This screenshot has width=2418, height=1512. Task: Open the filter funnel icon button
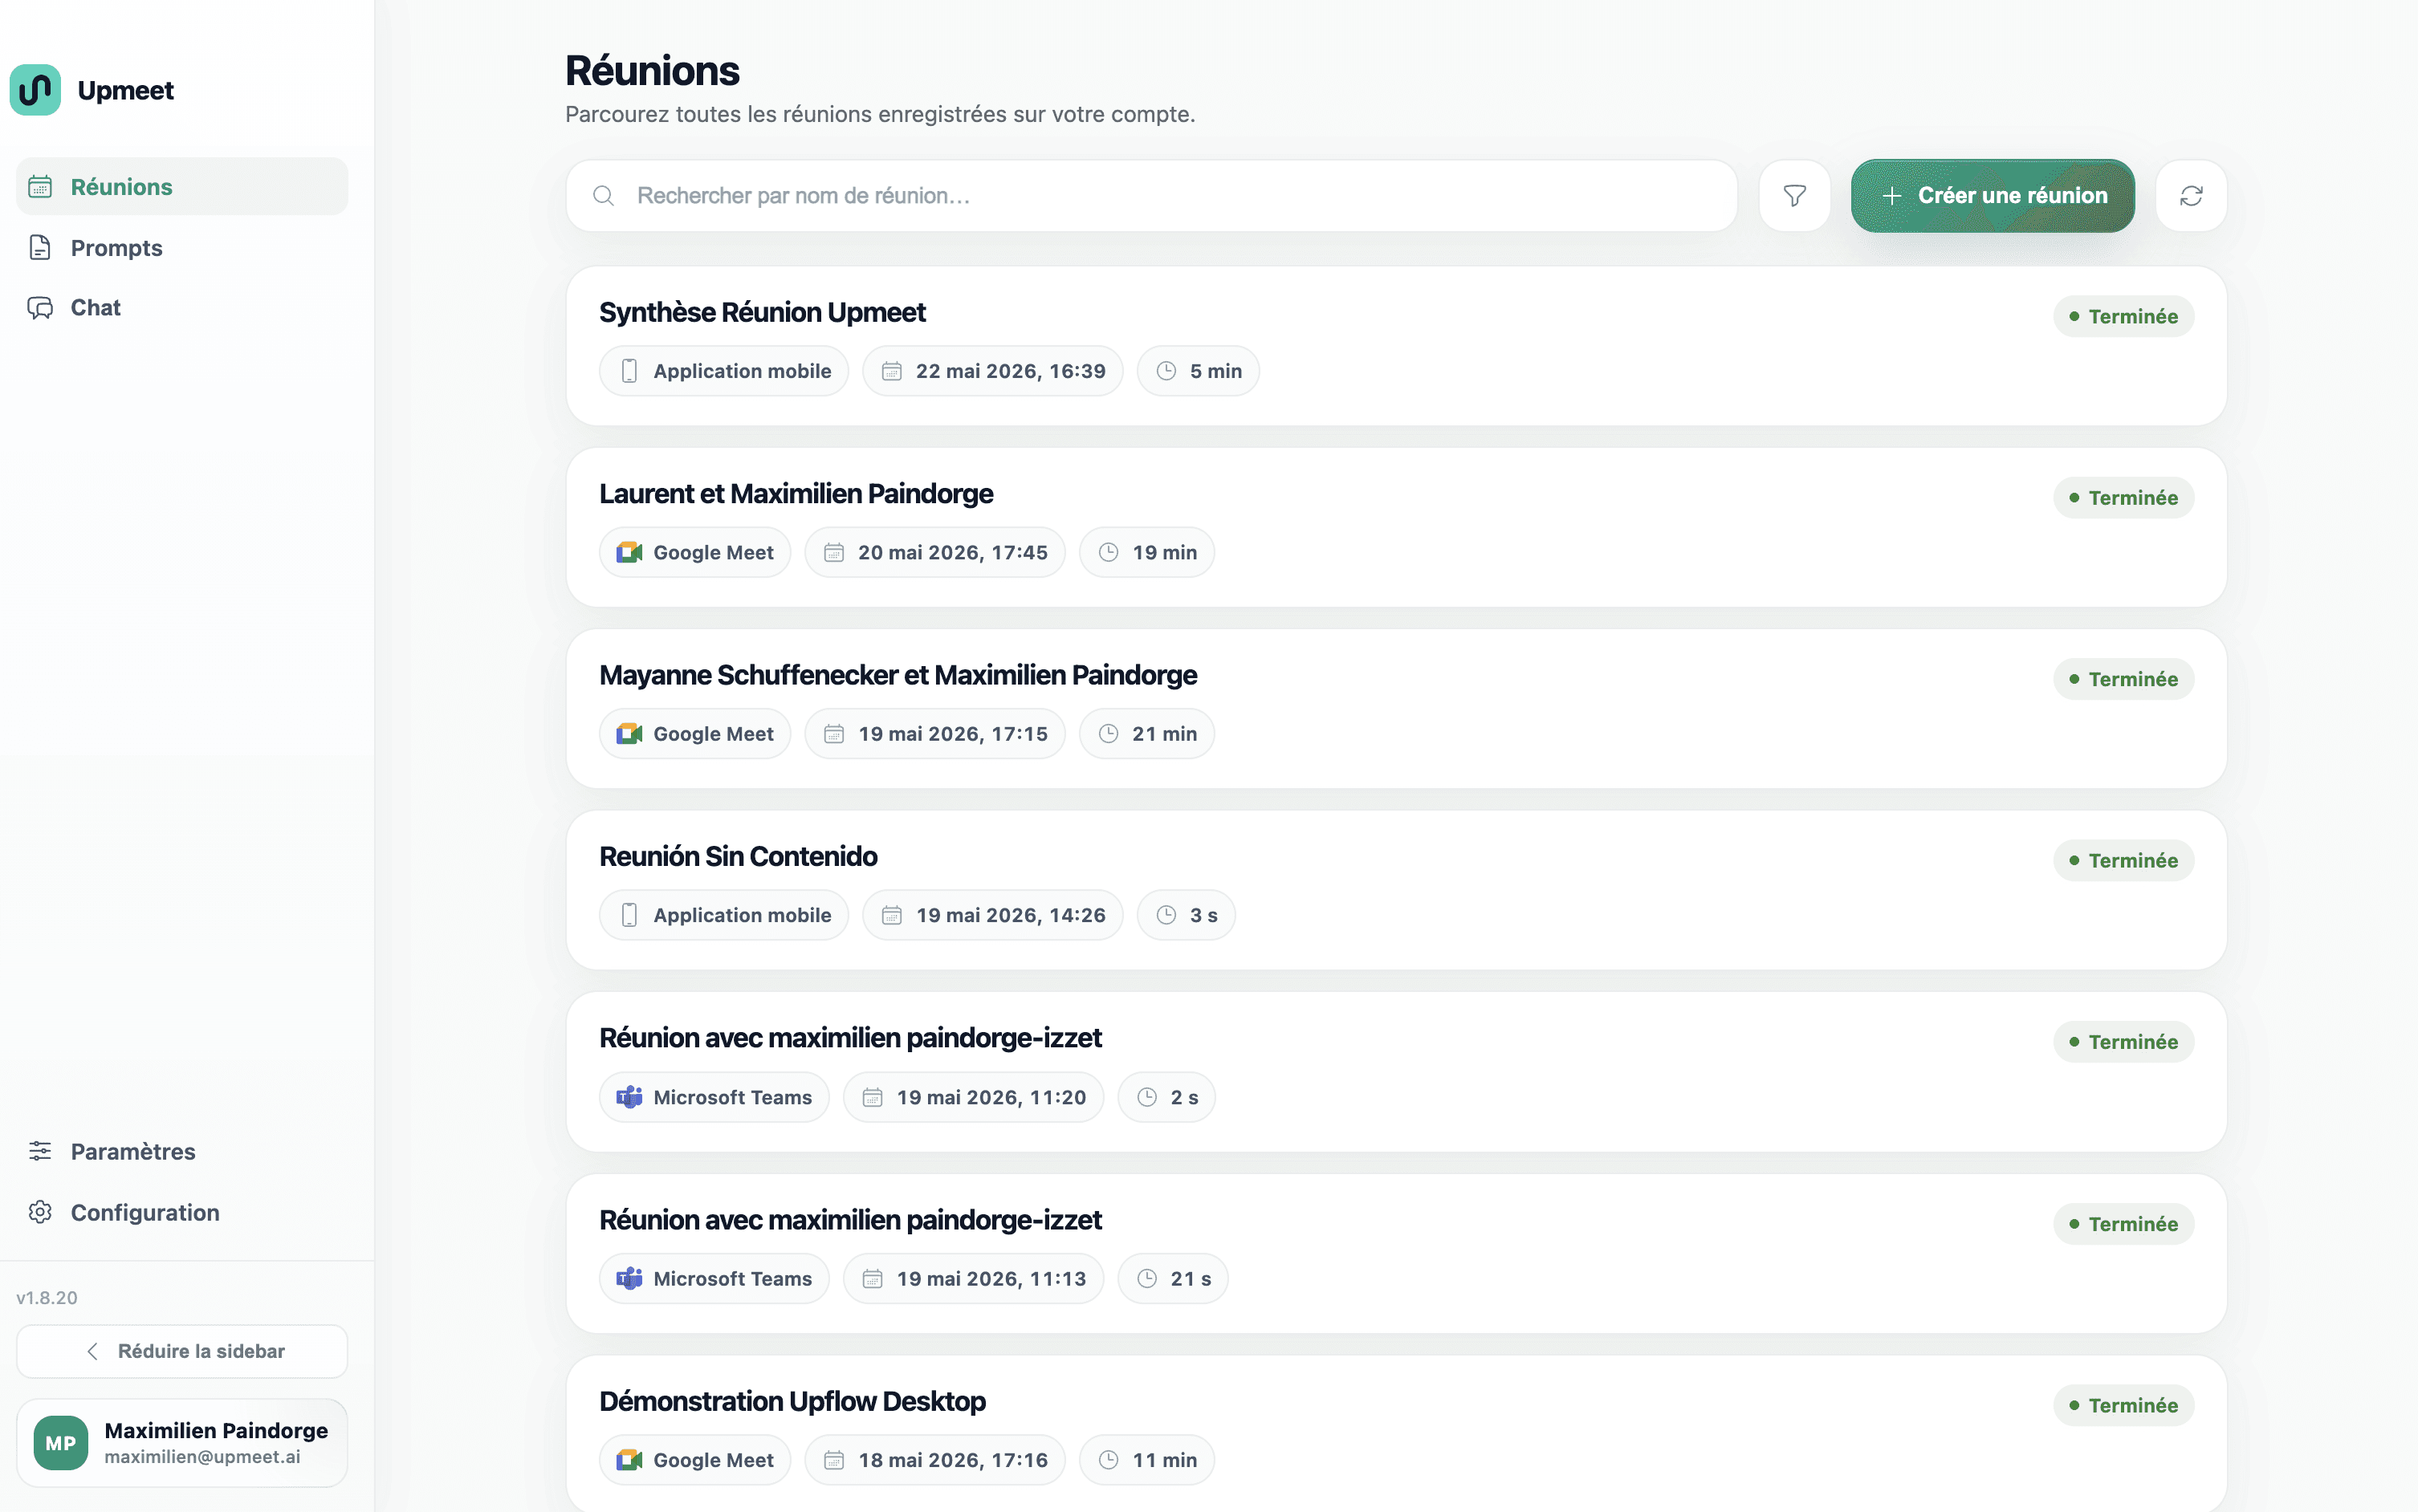(x=1794, y=196)
